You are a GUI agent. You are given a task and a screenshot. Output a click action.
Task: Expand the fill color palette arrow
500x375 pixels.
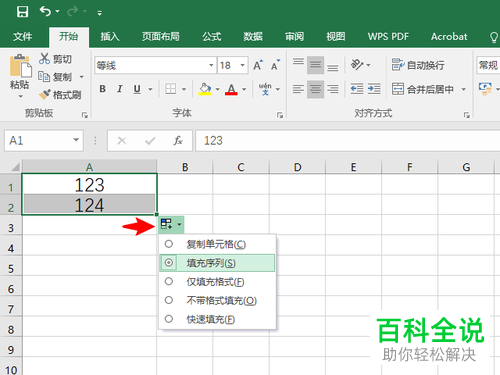(x=217, y=89)
